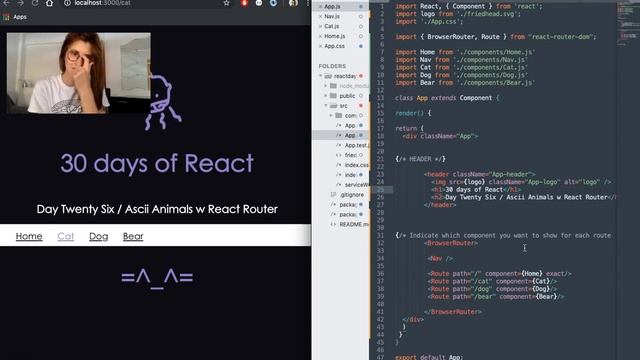Reload the localhost page
This screenshot has height=360, width=640.
35,3
